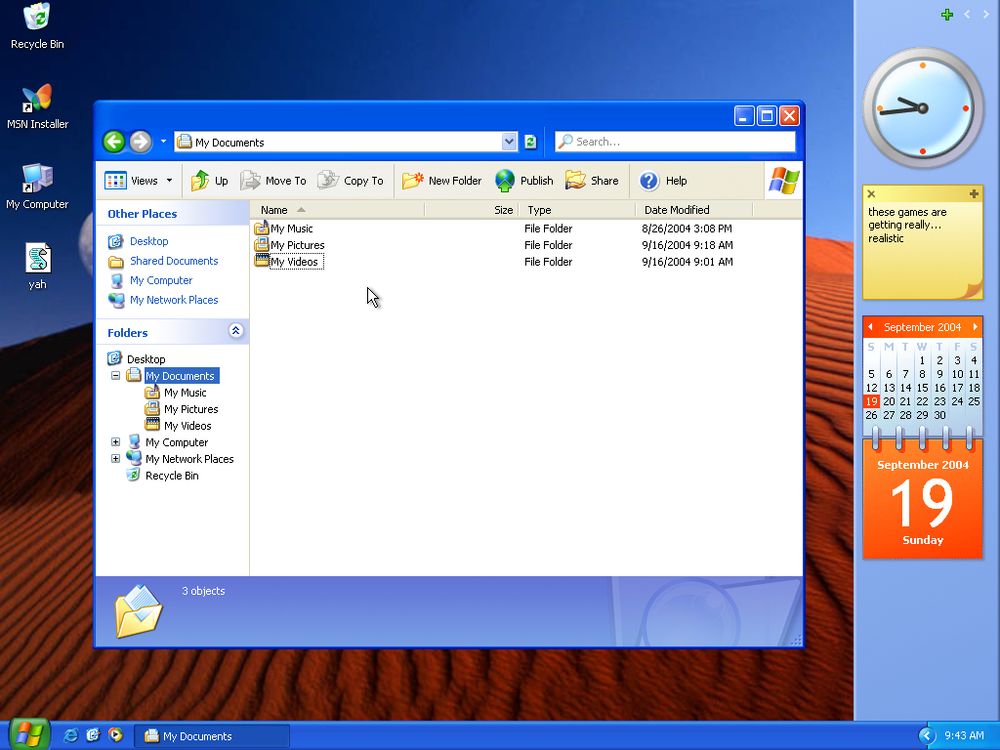Viewport: 1000px width, 750px height.
Task: Go to next month in calendar gadget
Action: [x=975, y=327]
